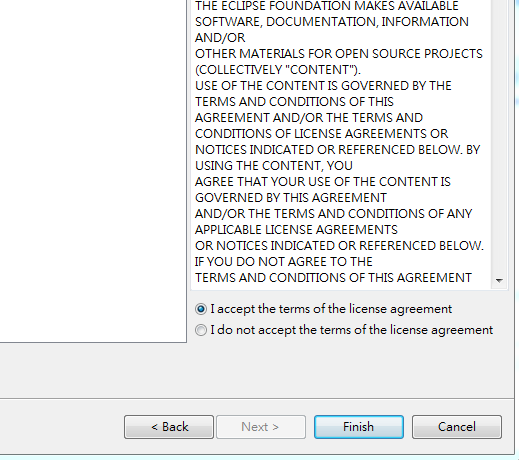Choose the do not accept terms radio button
The height and width of the screenshot is (460, 519).
pos(201,330)
